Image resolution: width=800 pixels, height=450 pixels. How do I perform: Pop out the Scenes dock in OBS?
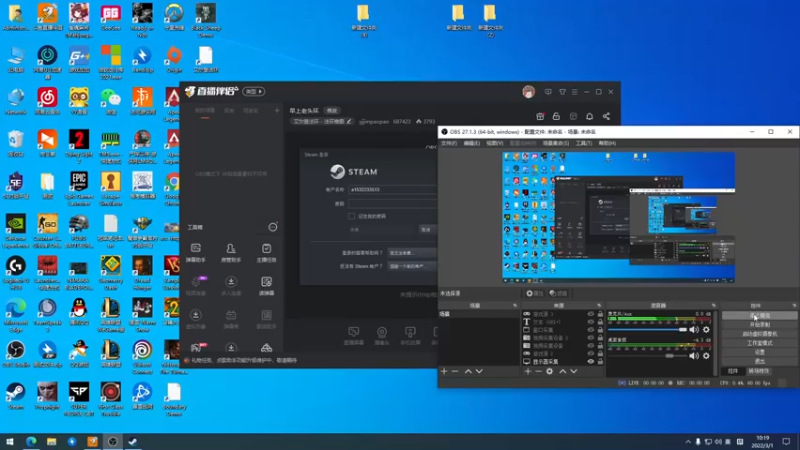tap(515, 306)
